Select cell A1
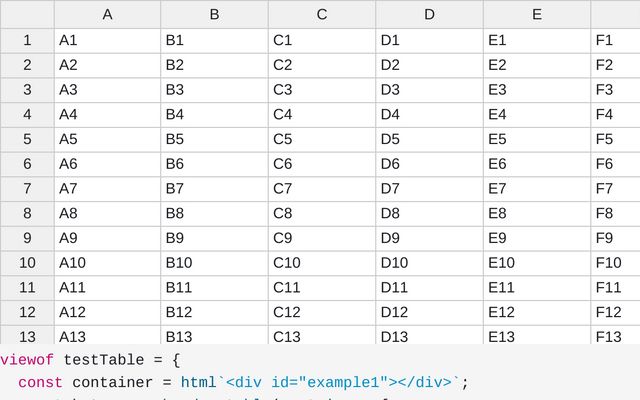Screen dimensions: 640x400 (107, 41)
